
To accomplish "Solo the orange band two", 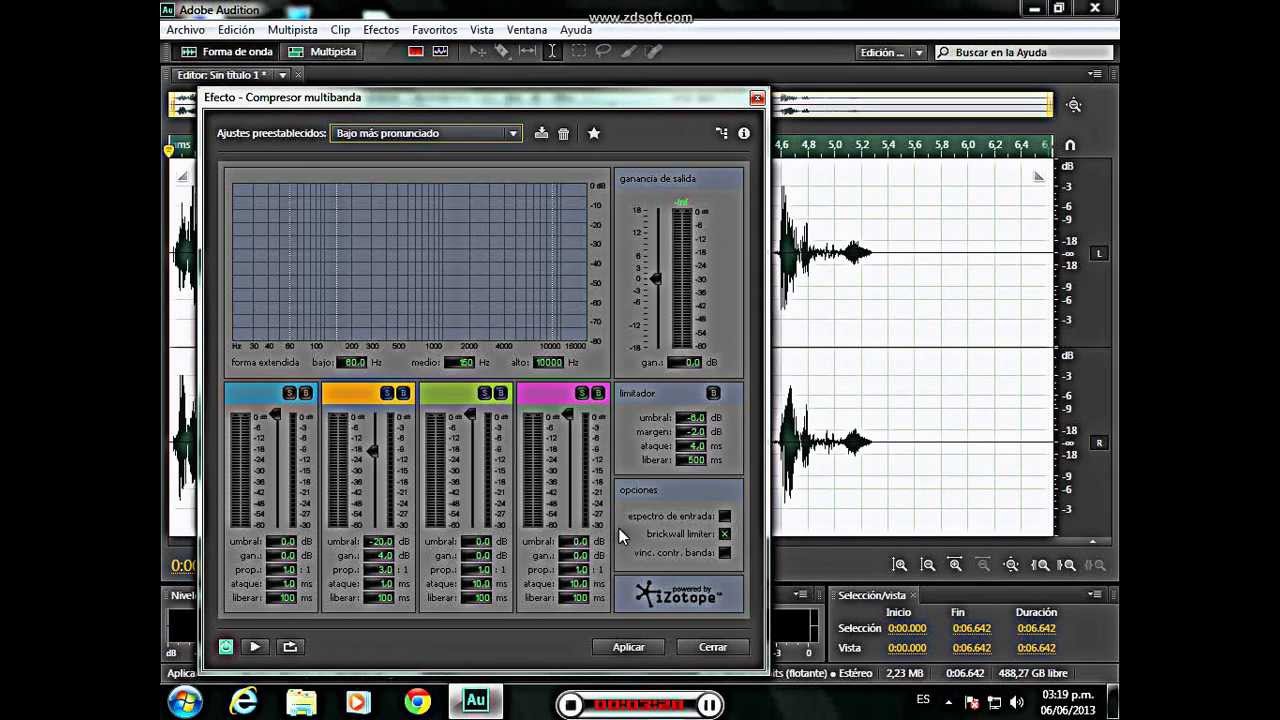I will (x=387, y=393).
